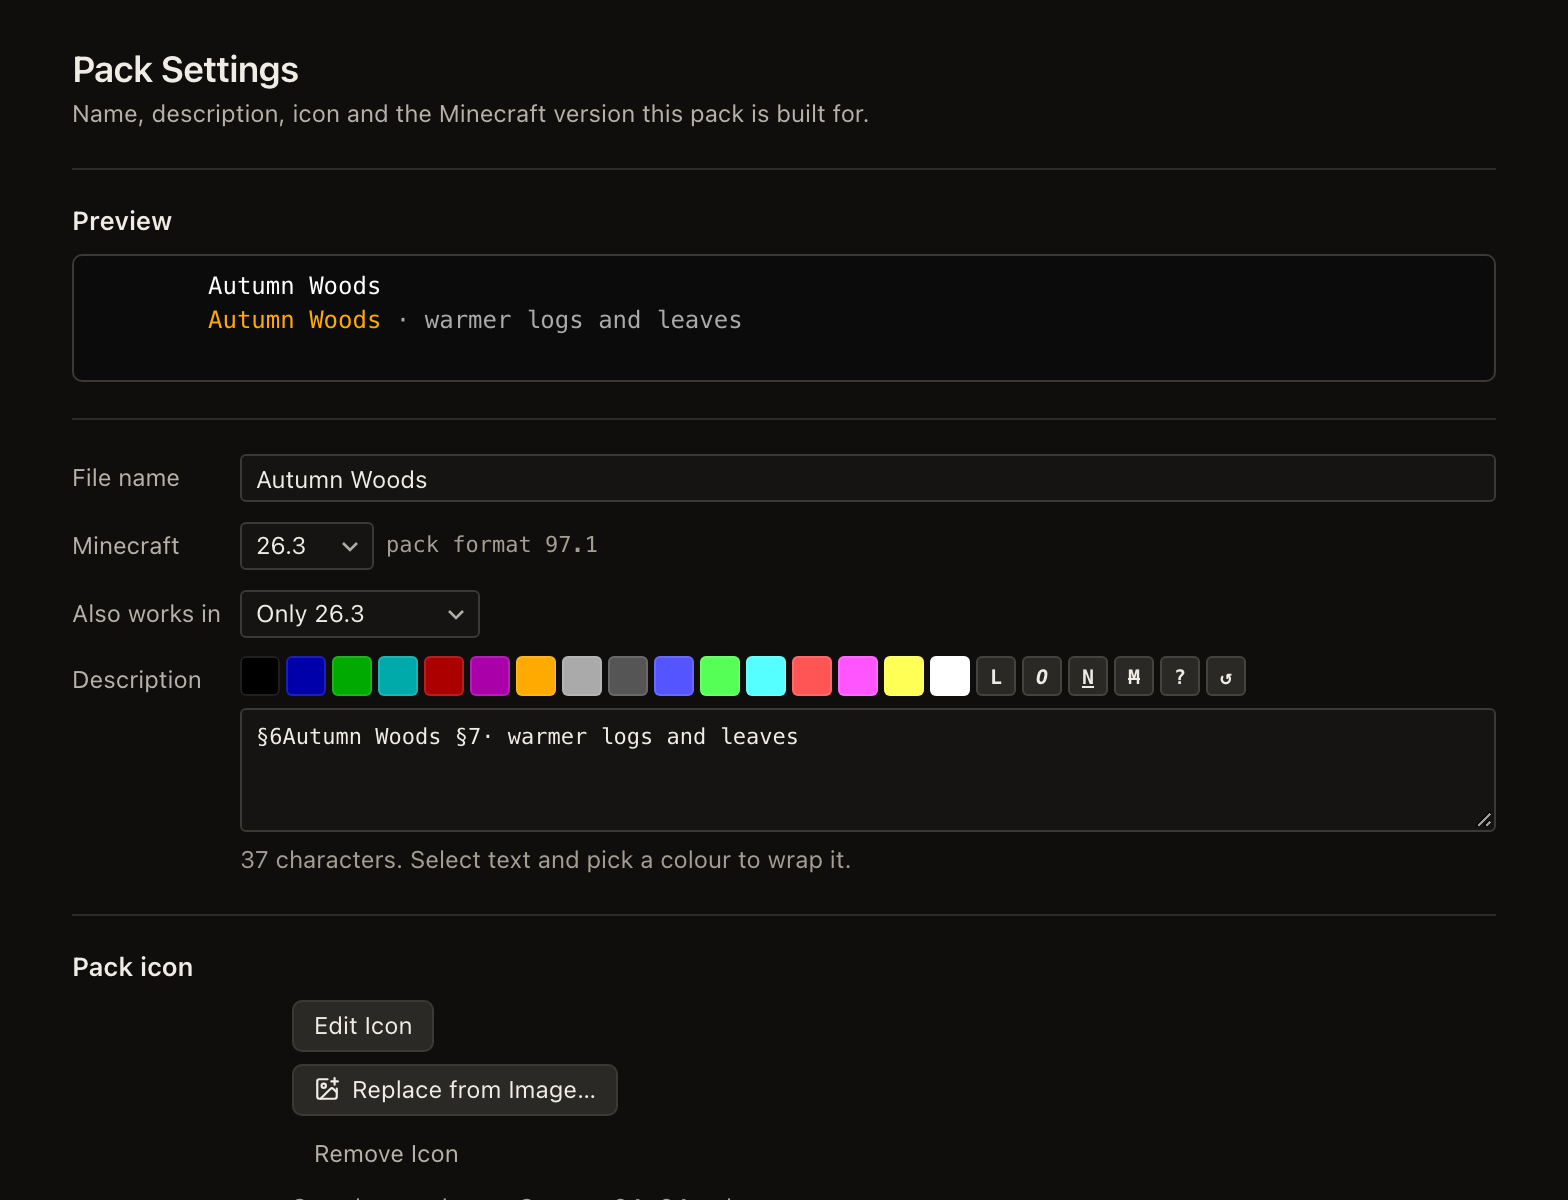Click the reset formatting arrow button

tap(1226, 676)
